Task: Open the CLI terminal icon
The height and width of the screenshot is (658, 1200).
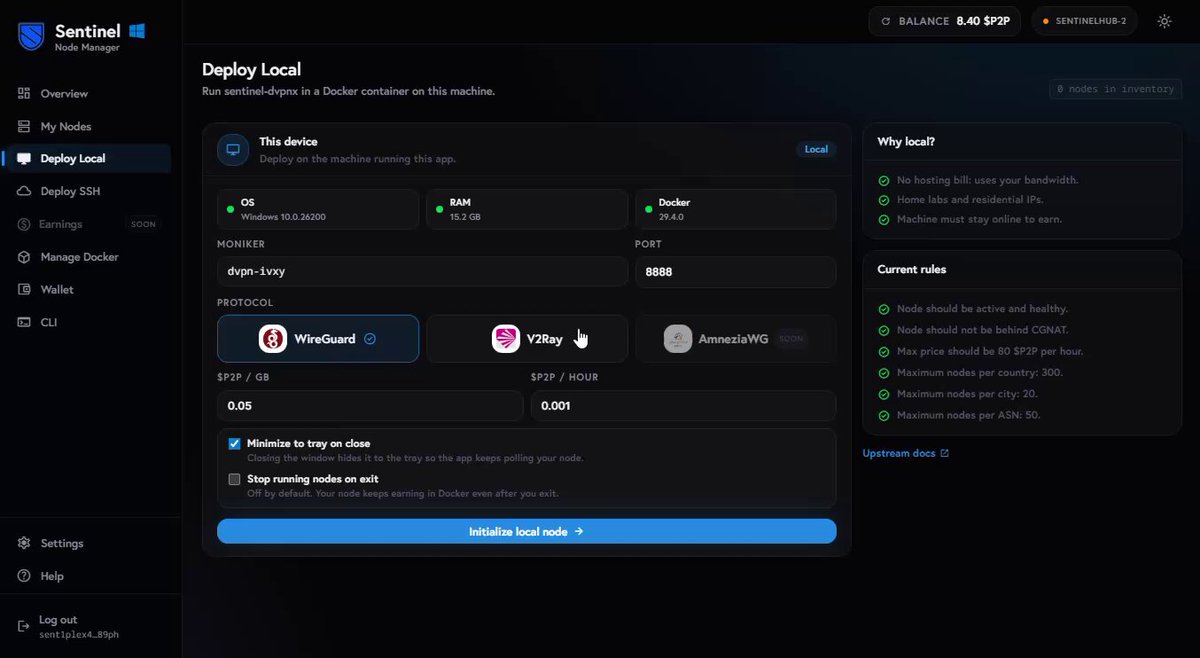Action: point(24,322)
